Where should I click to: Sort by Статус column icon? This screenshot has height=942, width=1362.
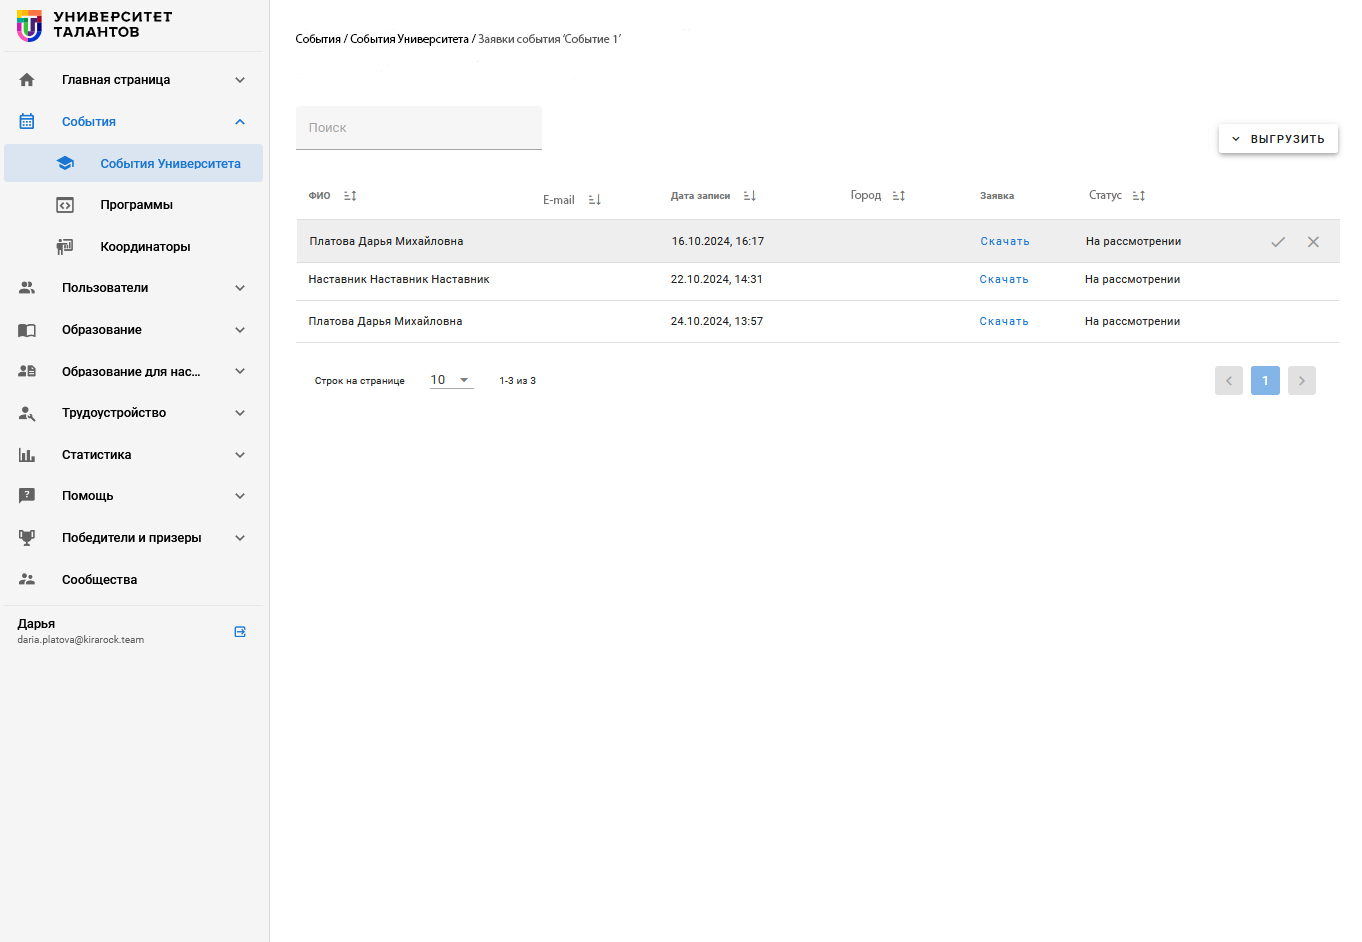click(x=1139, y=196)
